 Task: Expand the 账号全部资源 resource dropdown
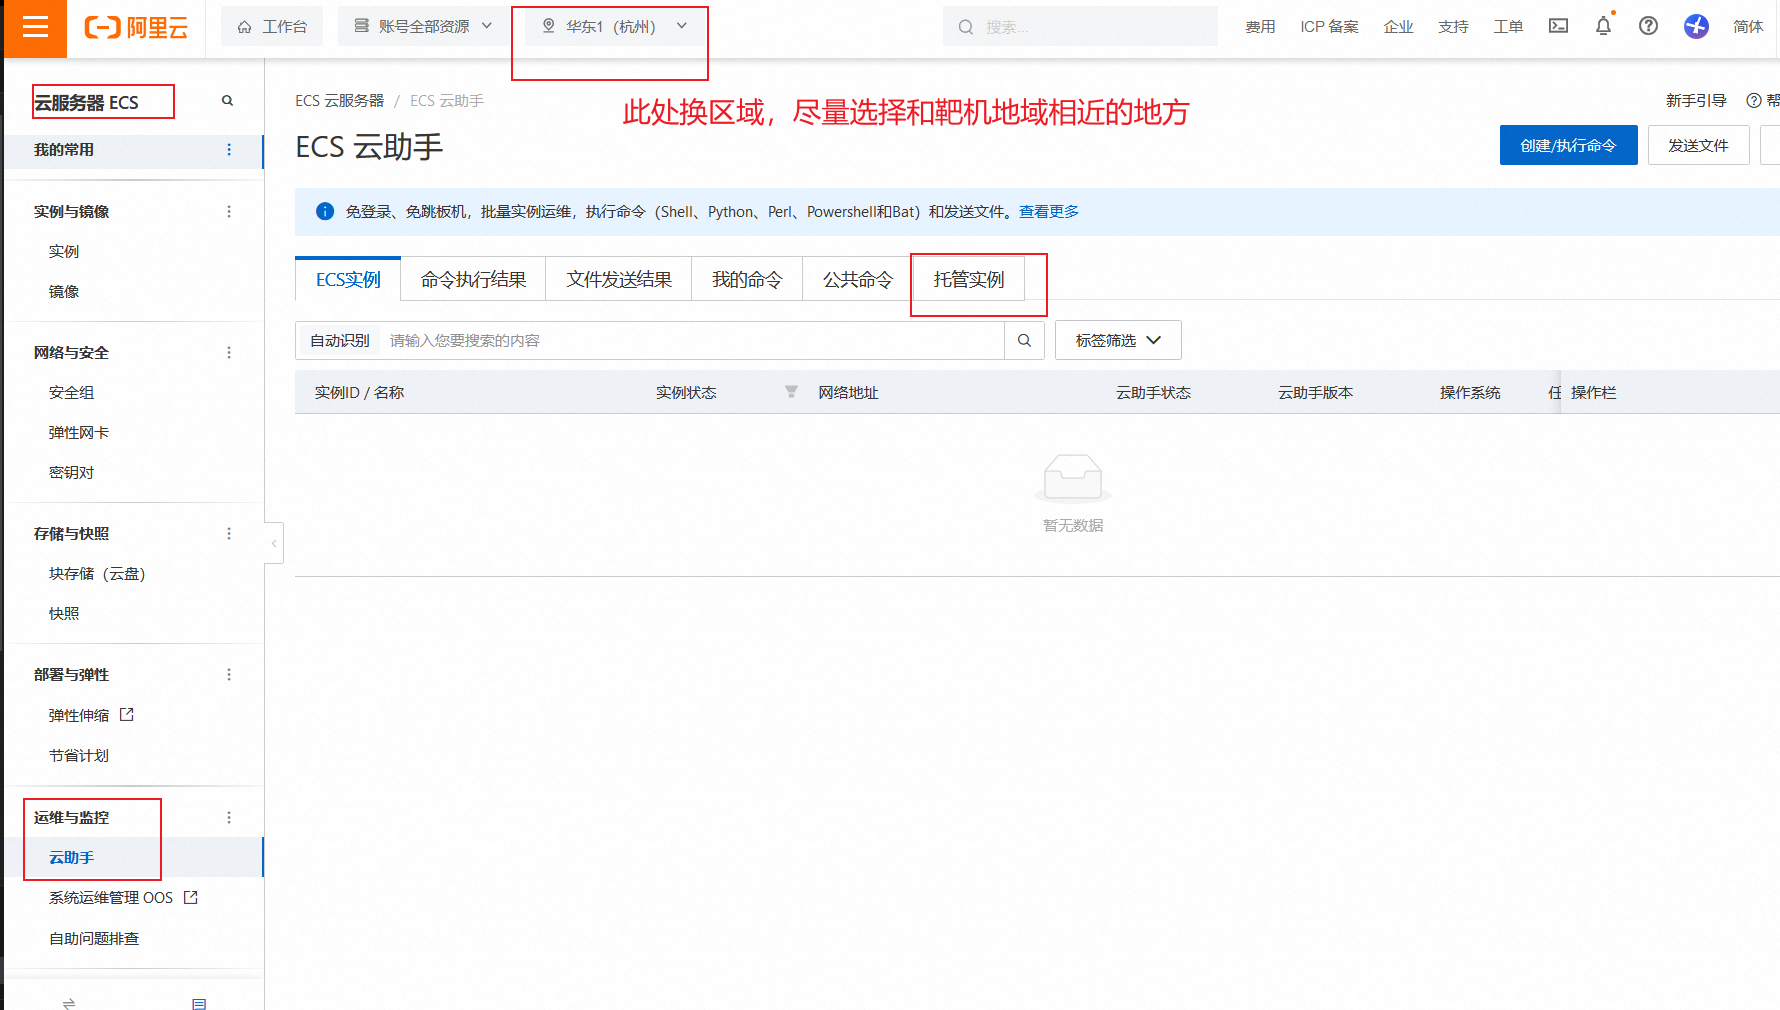pyautogui.click(x=424, y=27)
